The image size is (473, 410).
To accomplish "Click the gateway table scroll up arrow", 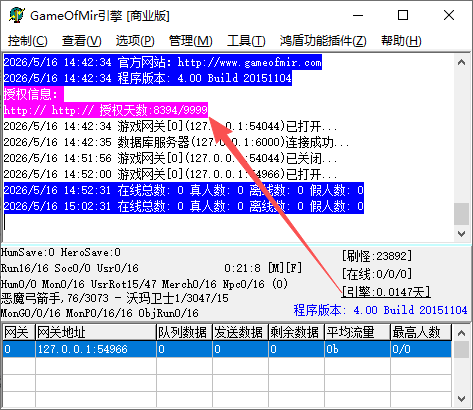I will point(462,333).
